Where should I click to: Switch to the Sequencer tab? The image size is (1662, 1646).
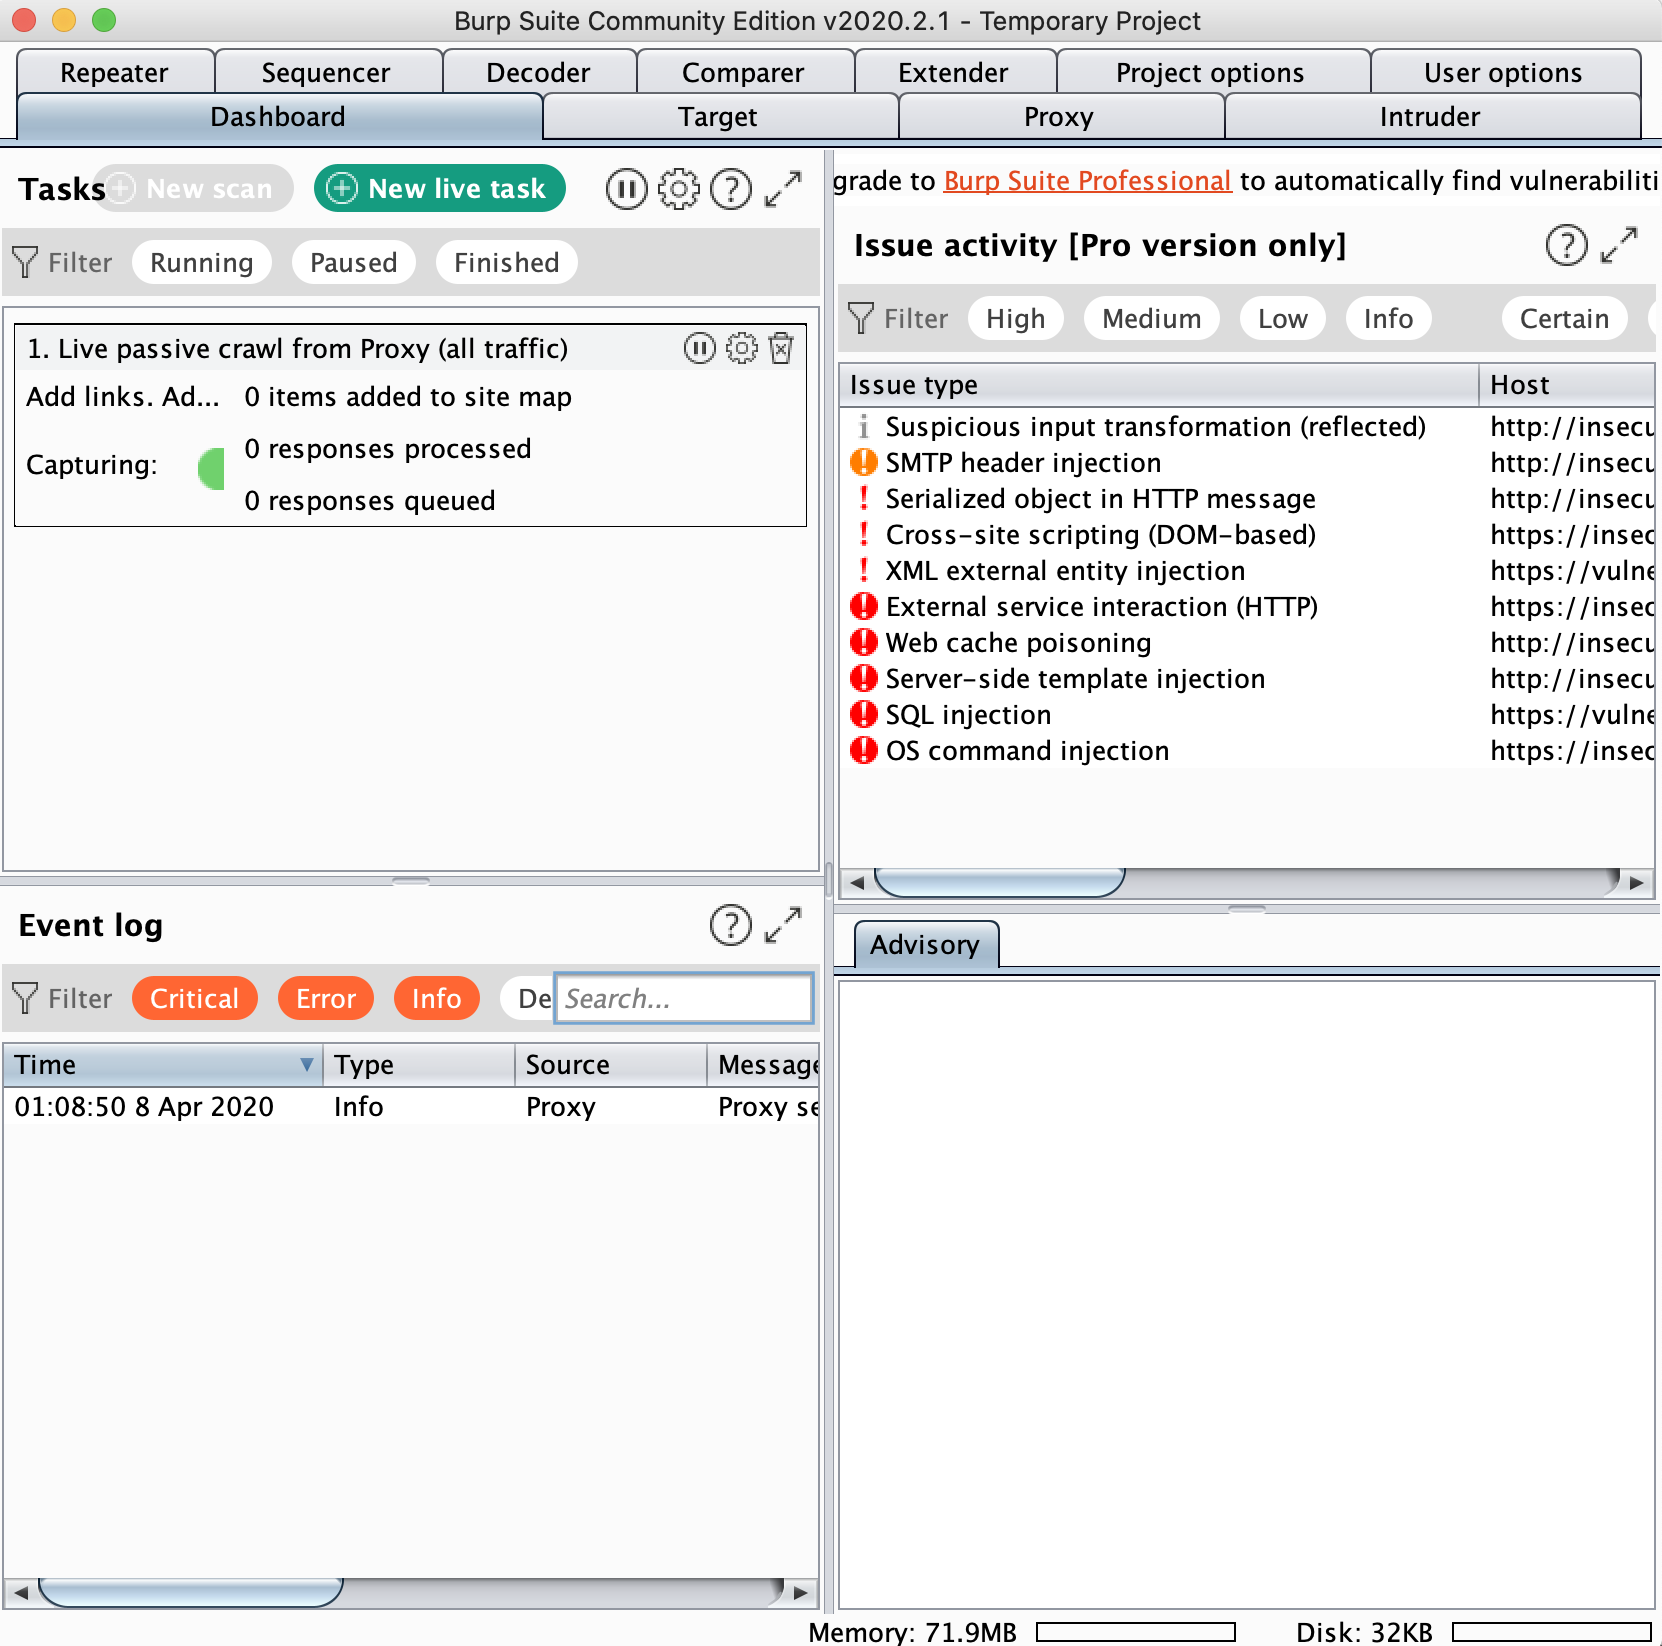[326, 72]
